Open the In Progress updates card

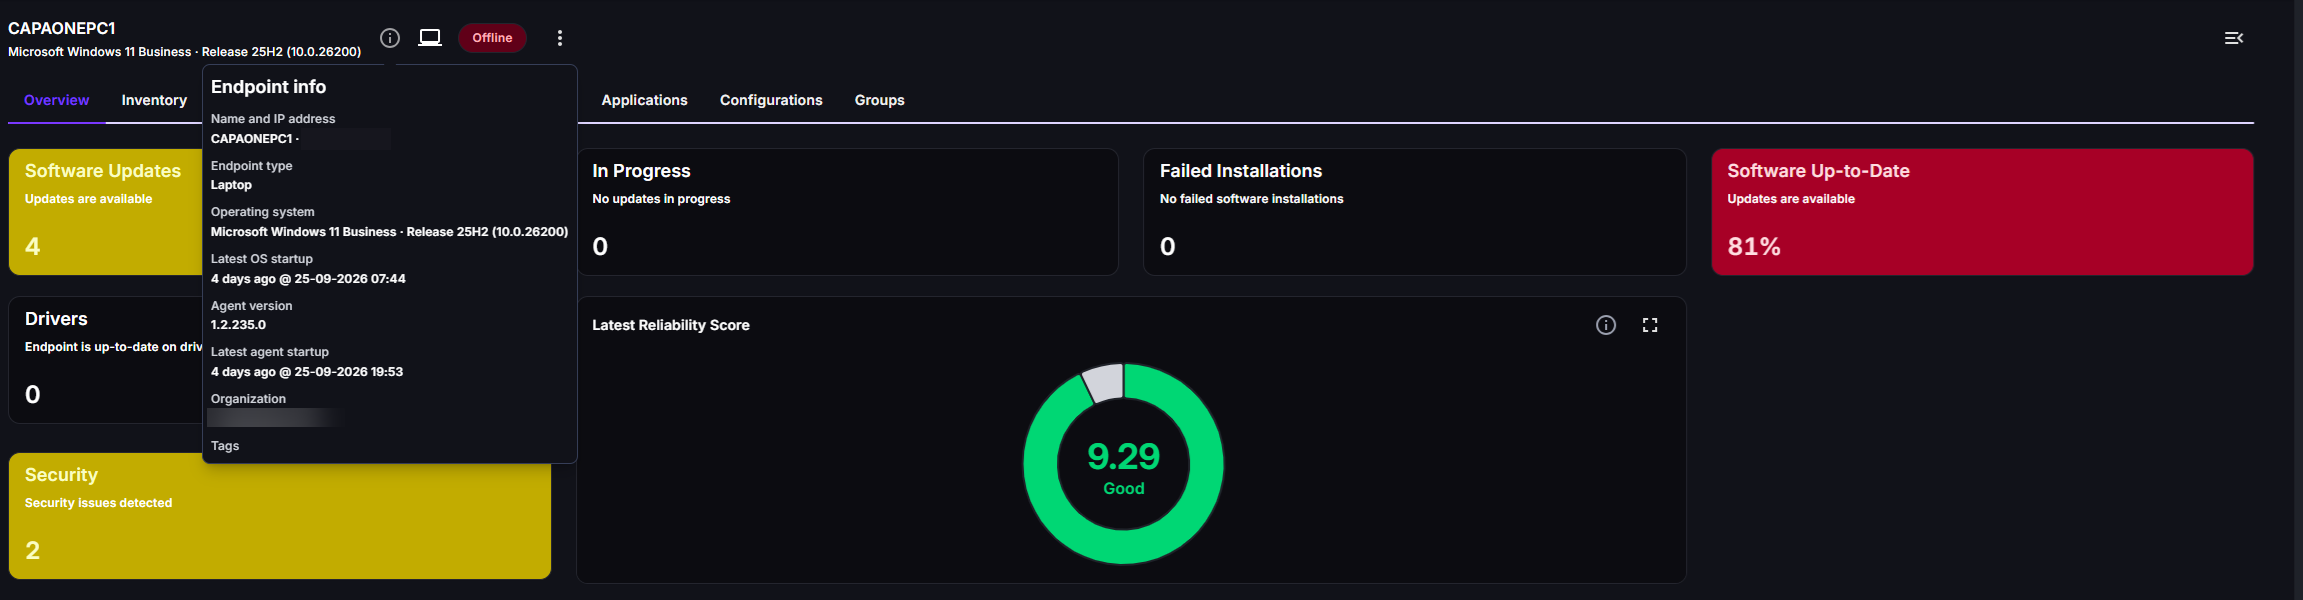847,212
